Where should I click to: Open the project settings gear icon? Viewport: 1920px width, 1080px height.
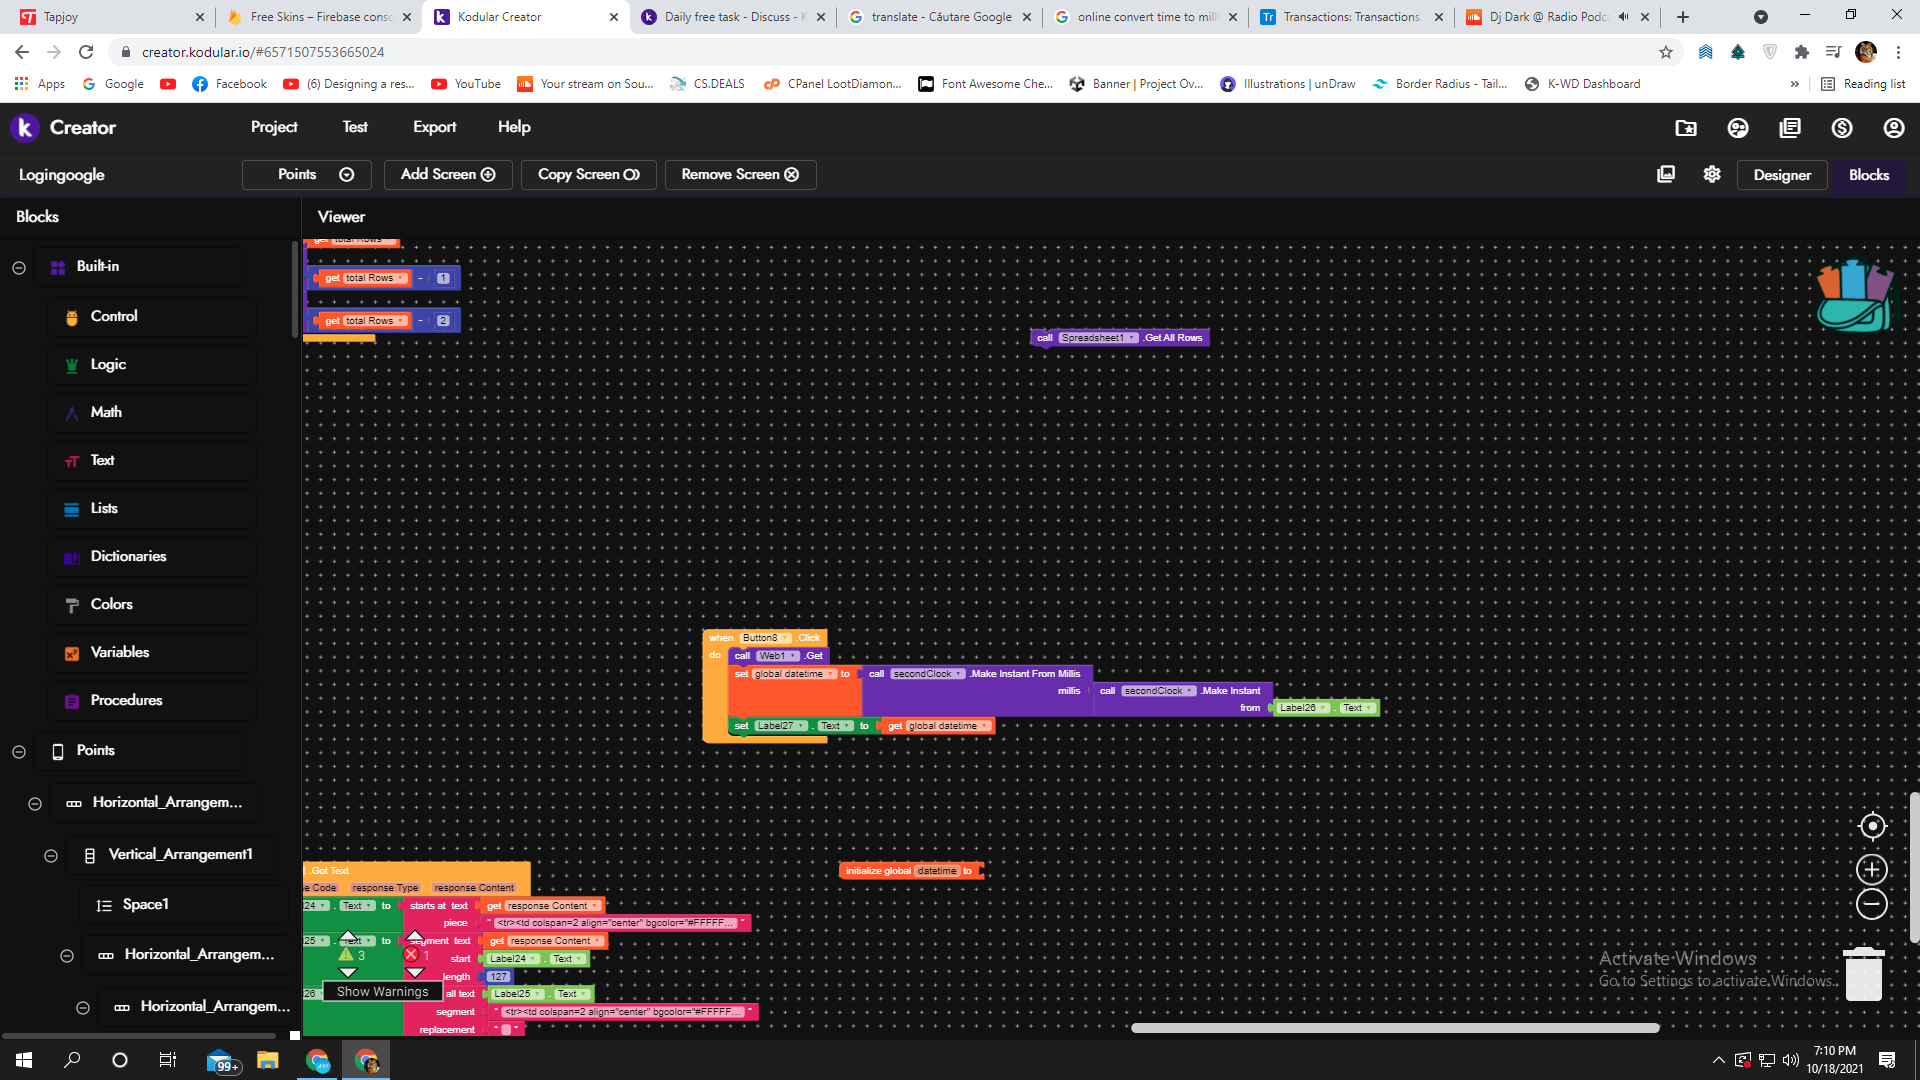[x=1712, y=174]
